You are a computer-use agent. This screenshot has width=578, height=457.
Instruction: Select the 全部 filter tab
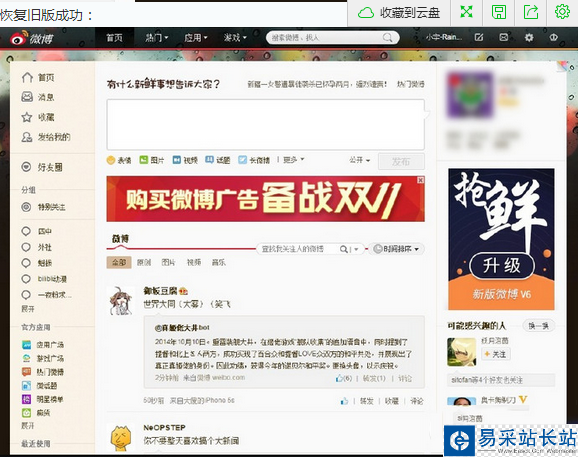[x=119, y=262]
